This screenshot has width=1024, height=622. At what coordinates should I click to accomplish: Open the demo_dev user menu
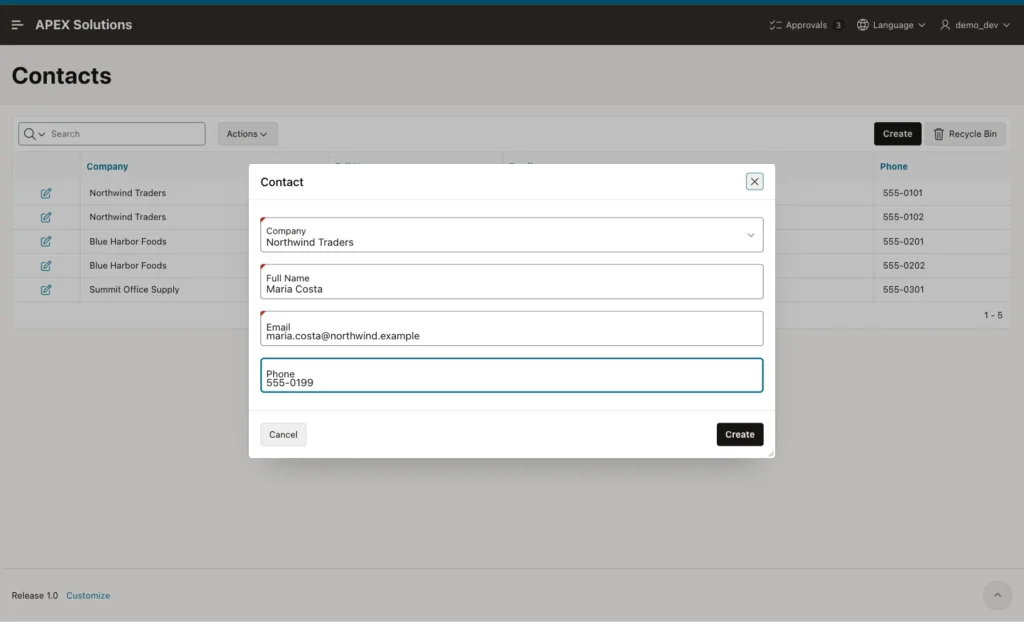pos(975,25)
